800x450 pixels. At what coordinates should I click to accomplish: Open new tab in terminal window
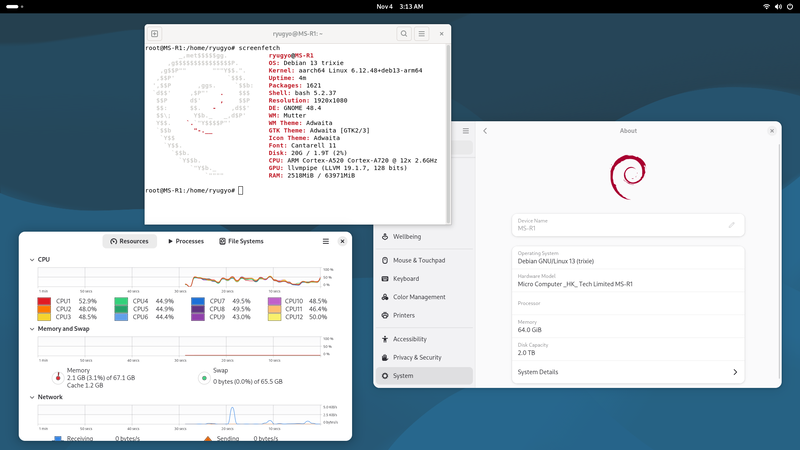click(x=155, y=34)
